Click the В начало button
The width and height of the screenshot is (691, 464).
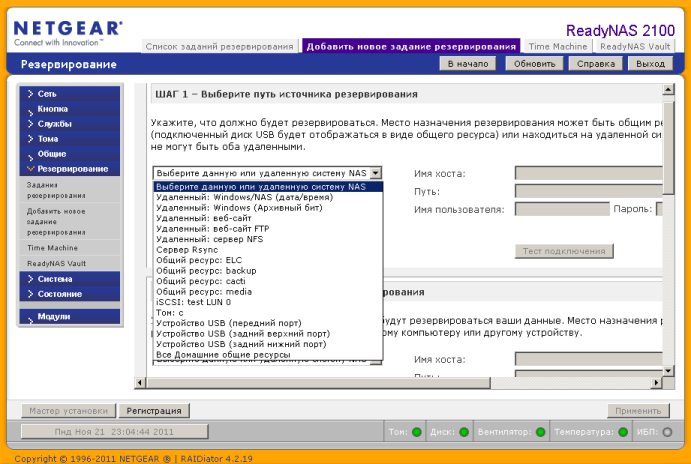click(468, 64)
